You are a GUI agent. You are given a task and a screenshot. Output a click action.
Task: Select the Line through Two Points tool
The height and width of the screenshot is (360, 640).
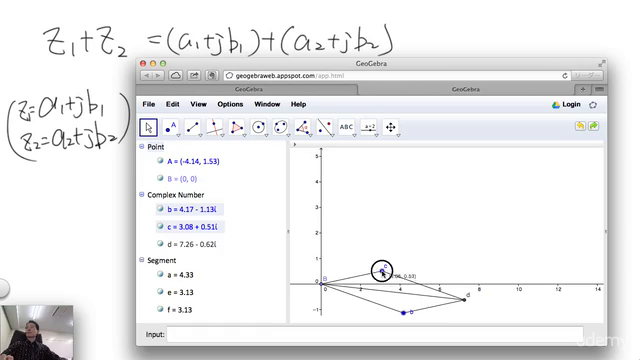[x=193, y=127]
